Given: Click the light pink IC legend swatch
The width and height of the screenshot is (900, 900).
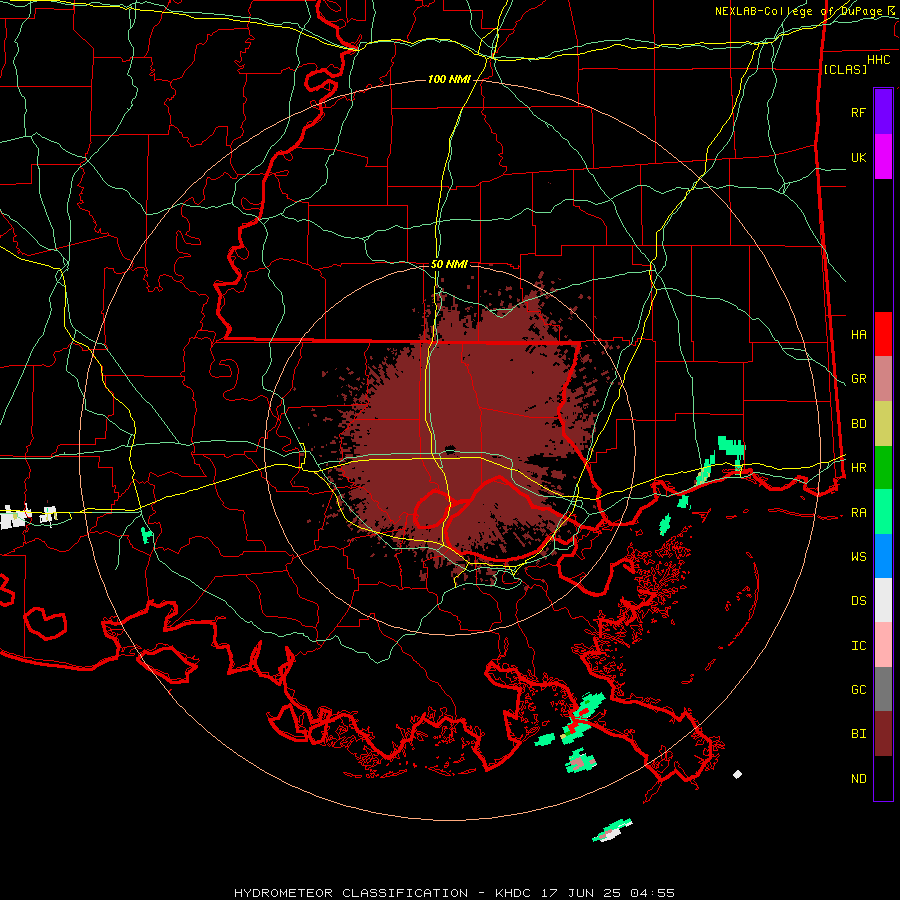Looking at the screenshot, I should [883, 645].
